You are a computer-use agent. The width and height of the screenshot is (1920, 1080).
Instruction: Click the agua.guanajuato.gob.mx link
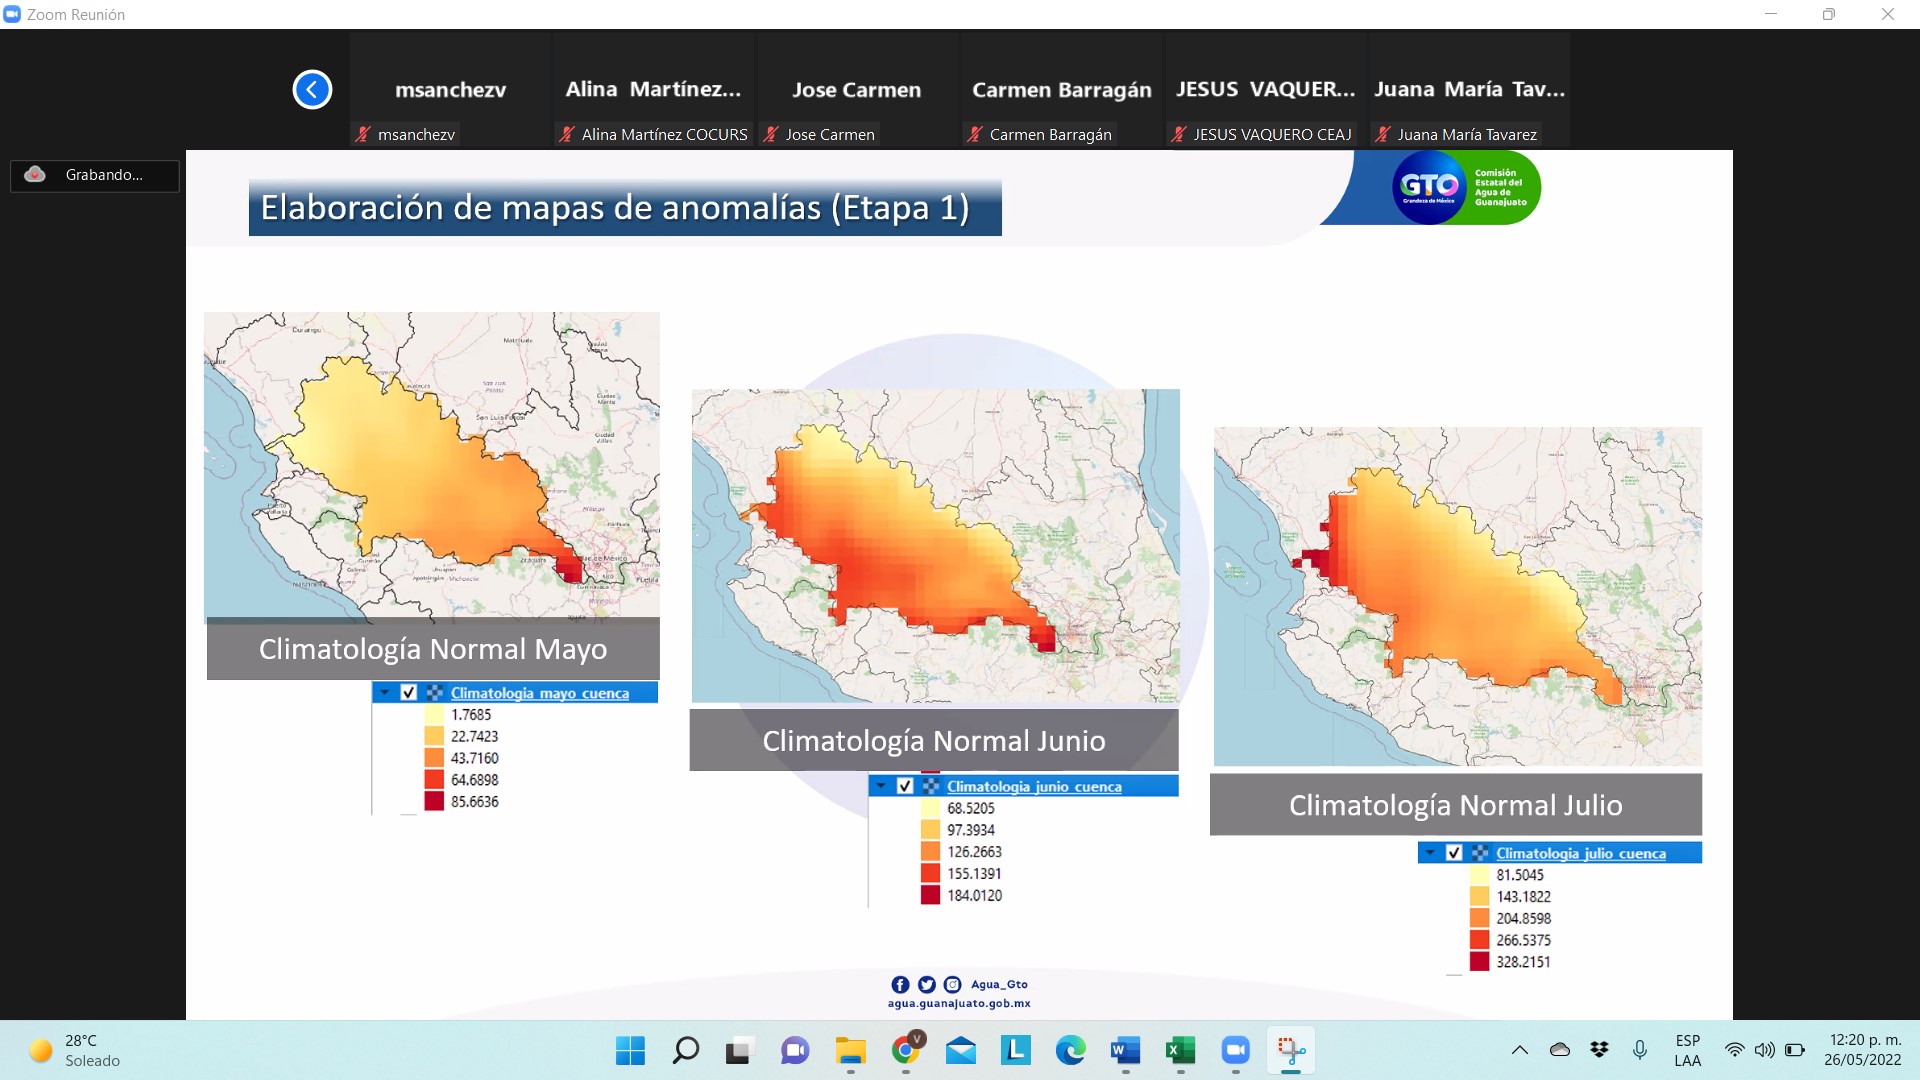click(x=959, y=1003)
